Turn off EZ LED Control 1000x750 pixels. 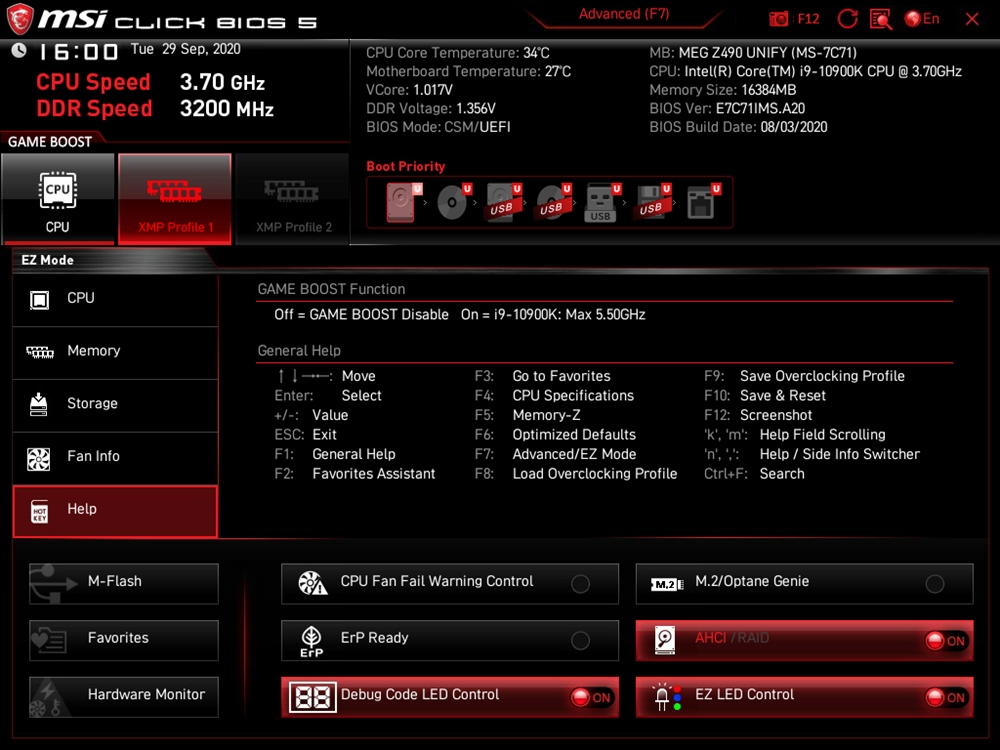[947, 698]
